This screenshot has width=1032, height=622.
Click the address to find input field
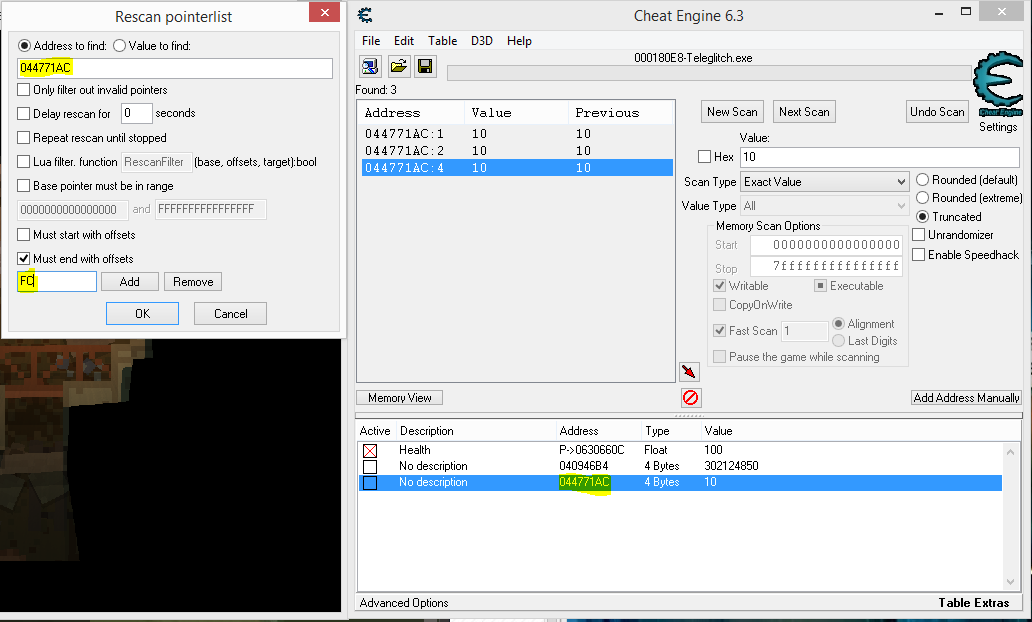[175, 68]
